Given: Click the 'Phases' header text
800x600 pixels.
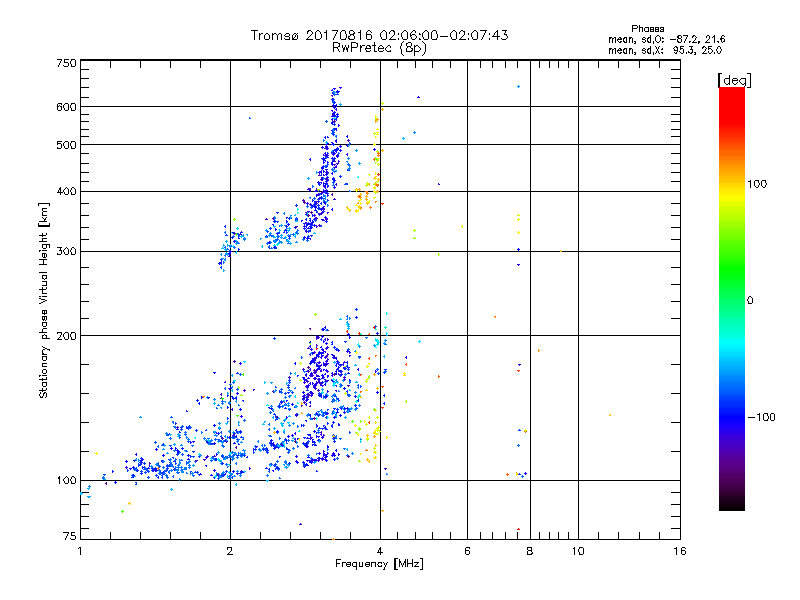Looking at the screenshot, I should 647,29.
